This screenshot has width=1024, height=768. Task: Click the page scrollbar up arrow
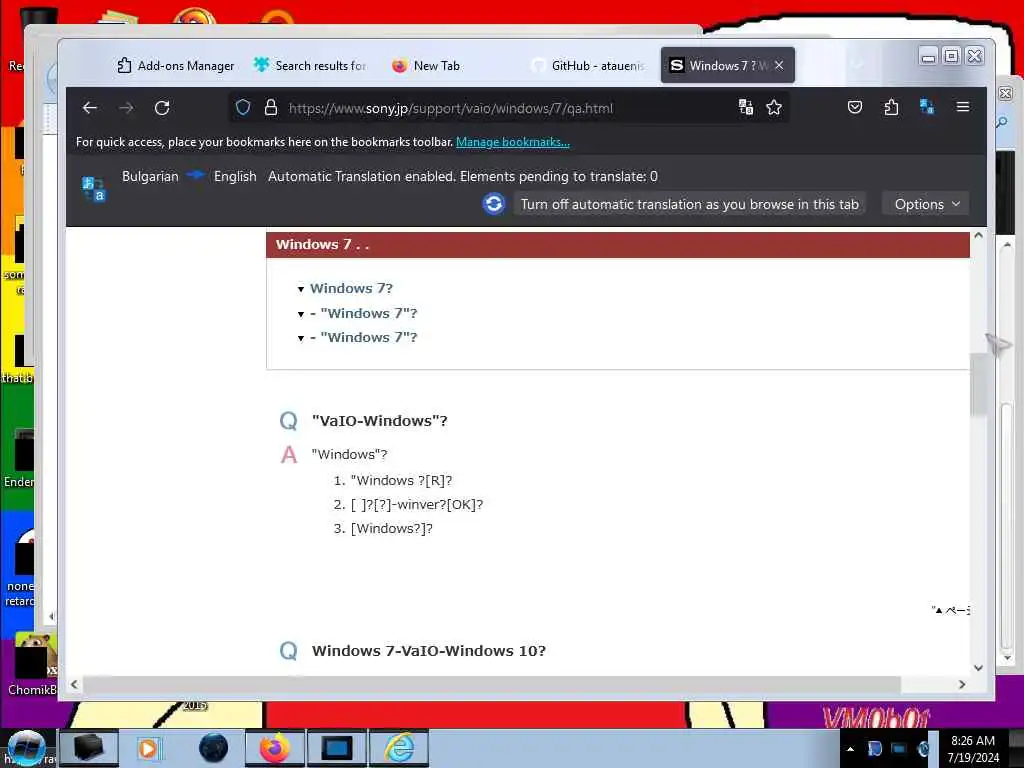pyautogui.click(x=978, y=235)
